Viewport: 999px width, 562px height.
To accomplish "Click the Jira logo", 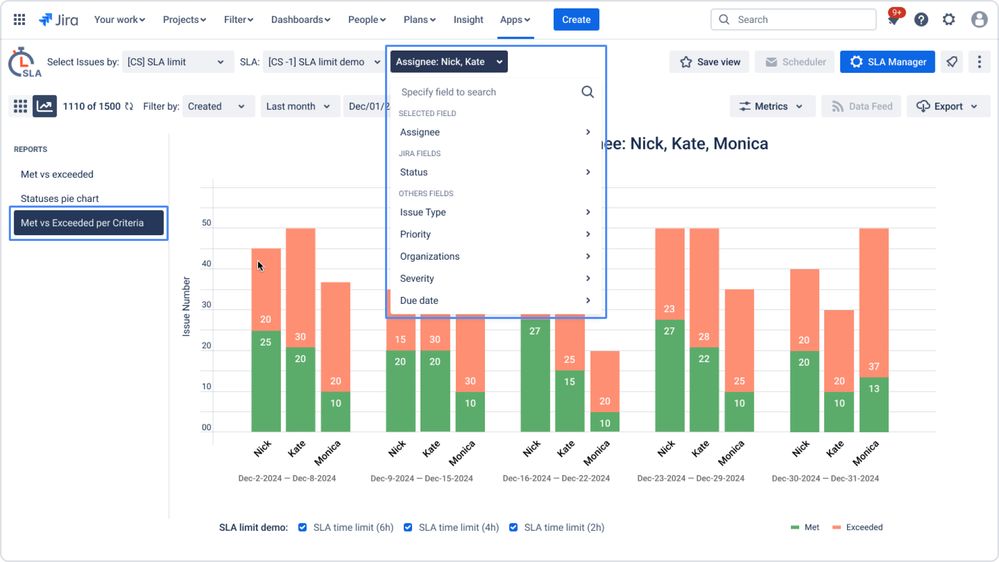I will 59,20.
